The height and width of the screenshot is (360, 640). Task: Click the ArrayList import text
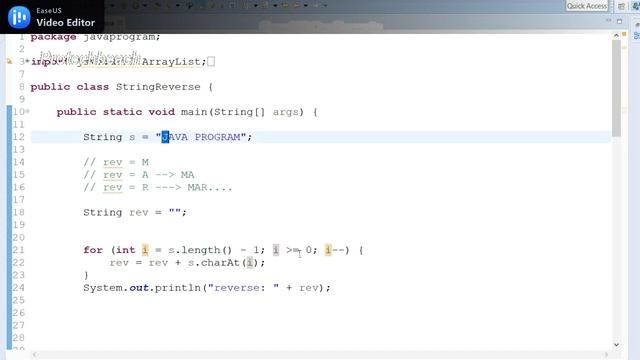coord(171,62)
